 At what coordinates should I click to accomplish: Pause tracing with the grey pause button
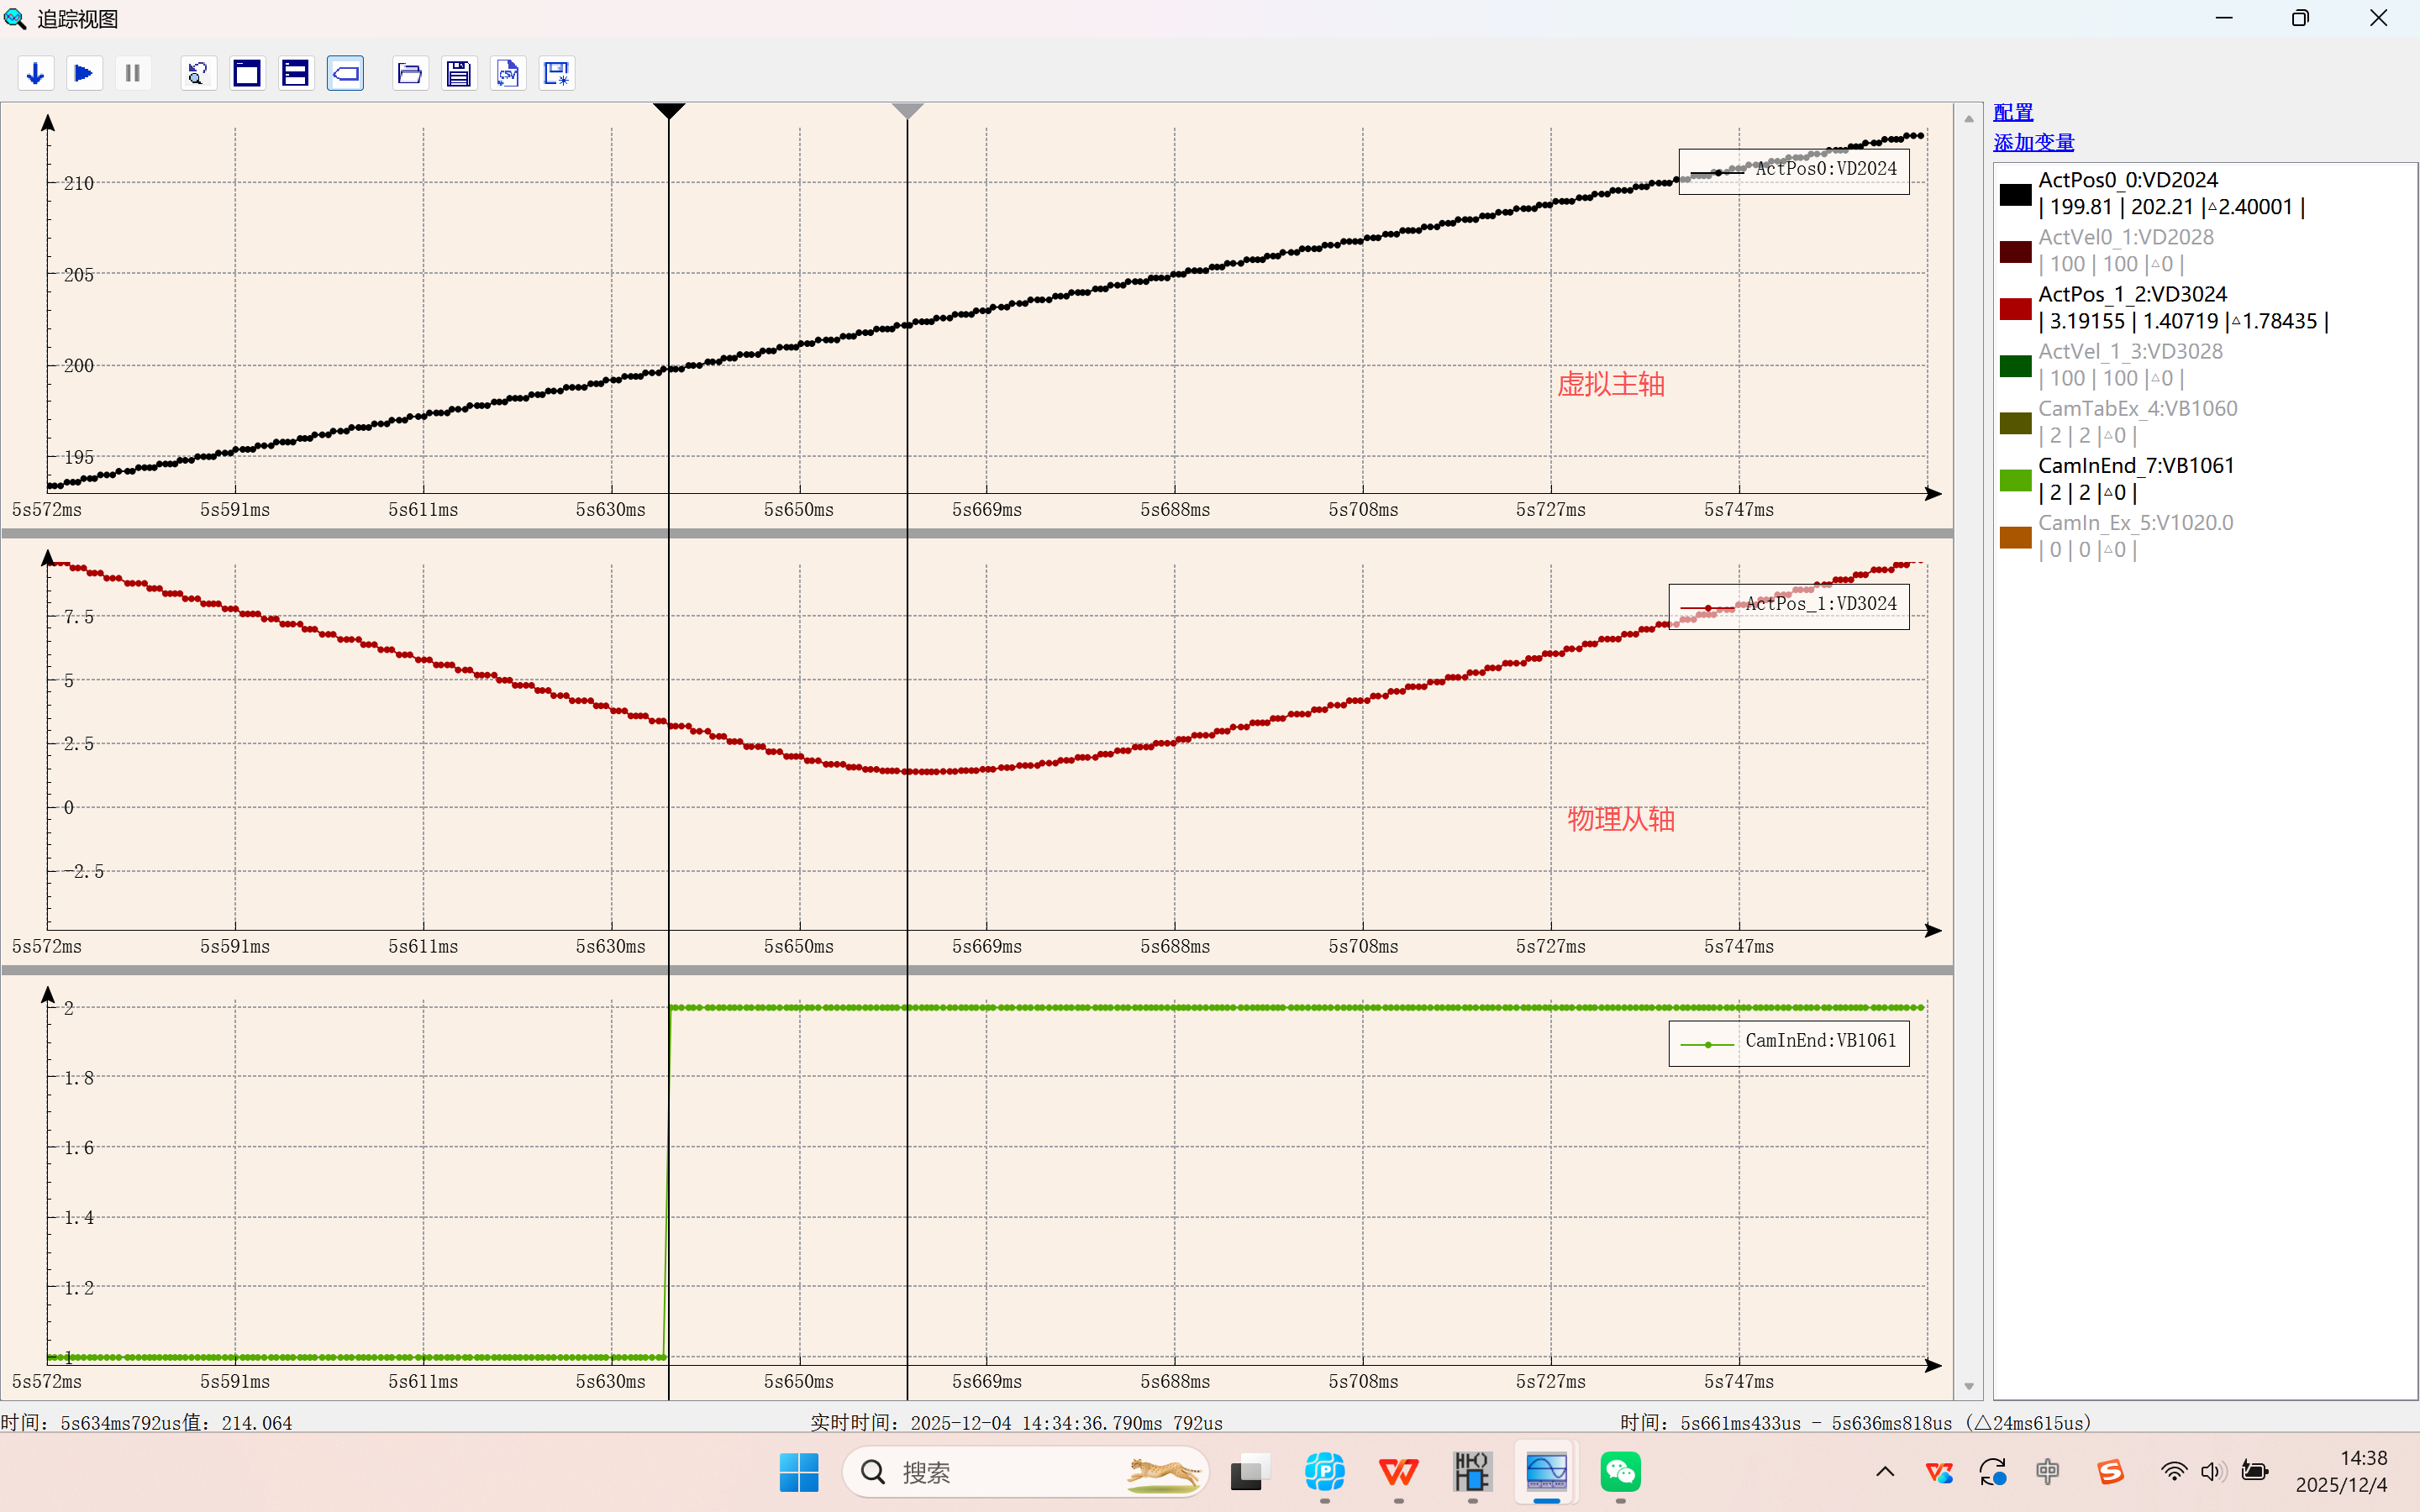coord(132,73)
